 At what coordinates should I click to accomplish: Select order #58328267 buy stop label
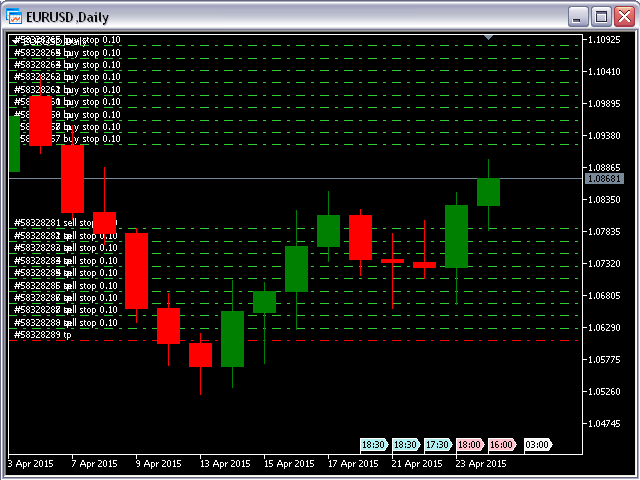pyautogui.click(x=66, y=139)
